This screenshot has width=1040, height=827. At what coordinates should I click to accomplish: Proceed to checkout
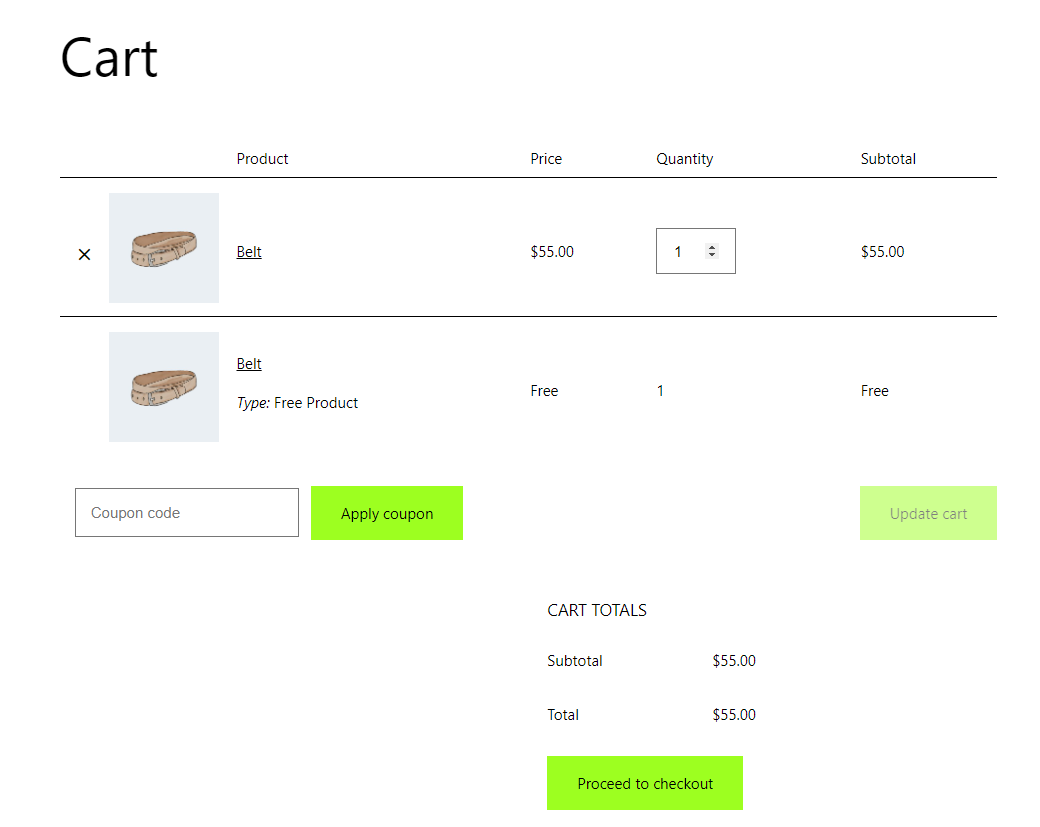tap(645, 783)
